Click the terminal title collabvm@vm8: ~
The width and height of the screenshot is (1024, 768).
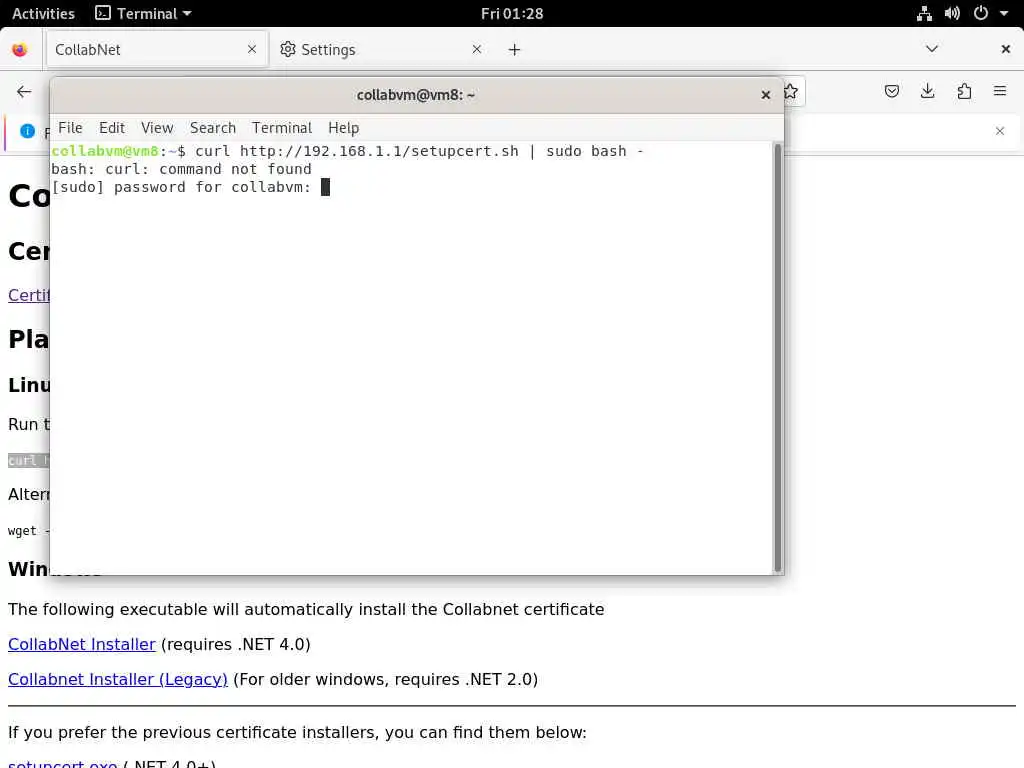tap(415, 95)
